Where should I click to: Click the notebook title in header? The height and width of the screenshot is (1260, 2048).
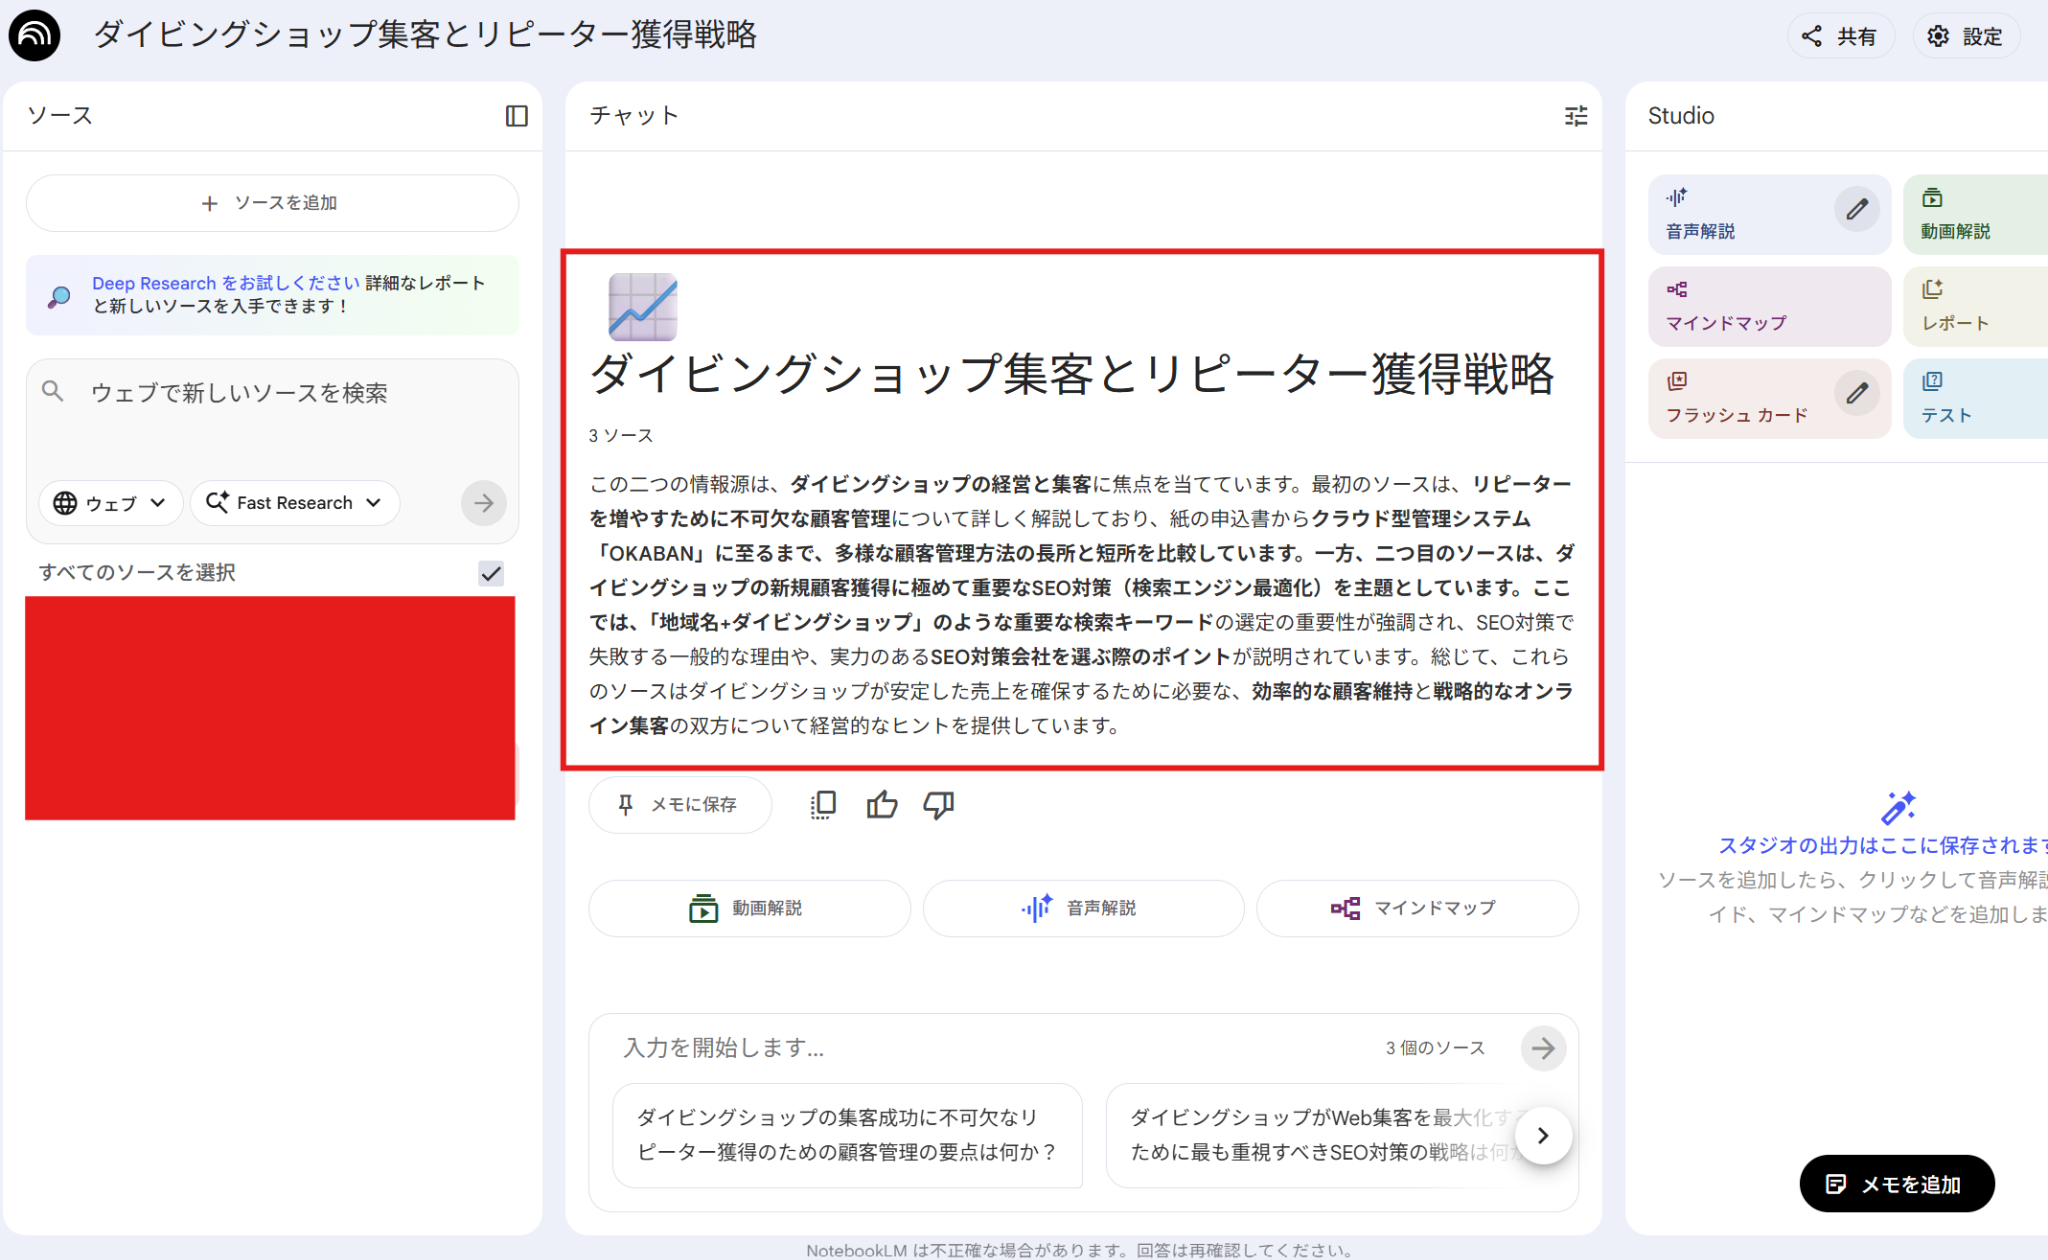click(x=425, y=35)
